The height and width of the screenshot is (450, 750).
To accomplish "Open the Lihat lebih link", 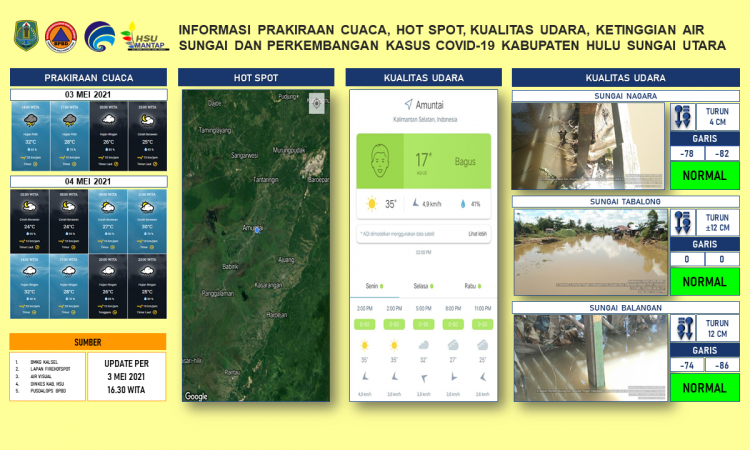I will click(477, 234).
